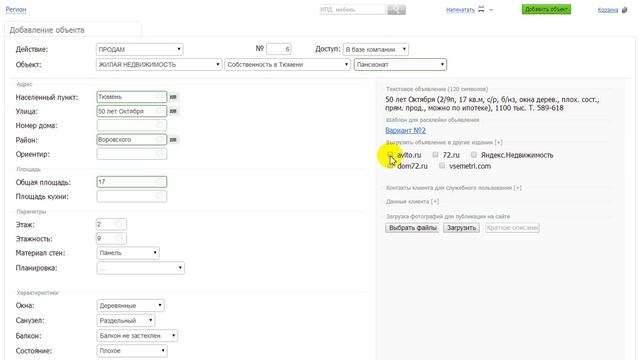Screen dimensions: 640x360
Task: Click the empty Ориентир field
Action: (131, 154)
